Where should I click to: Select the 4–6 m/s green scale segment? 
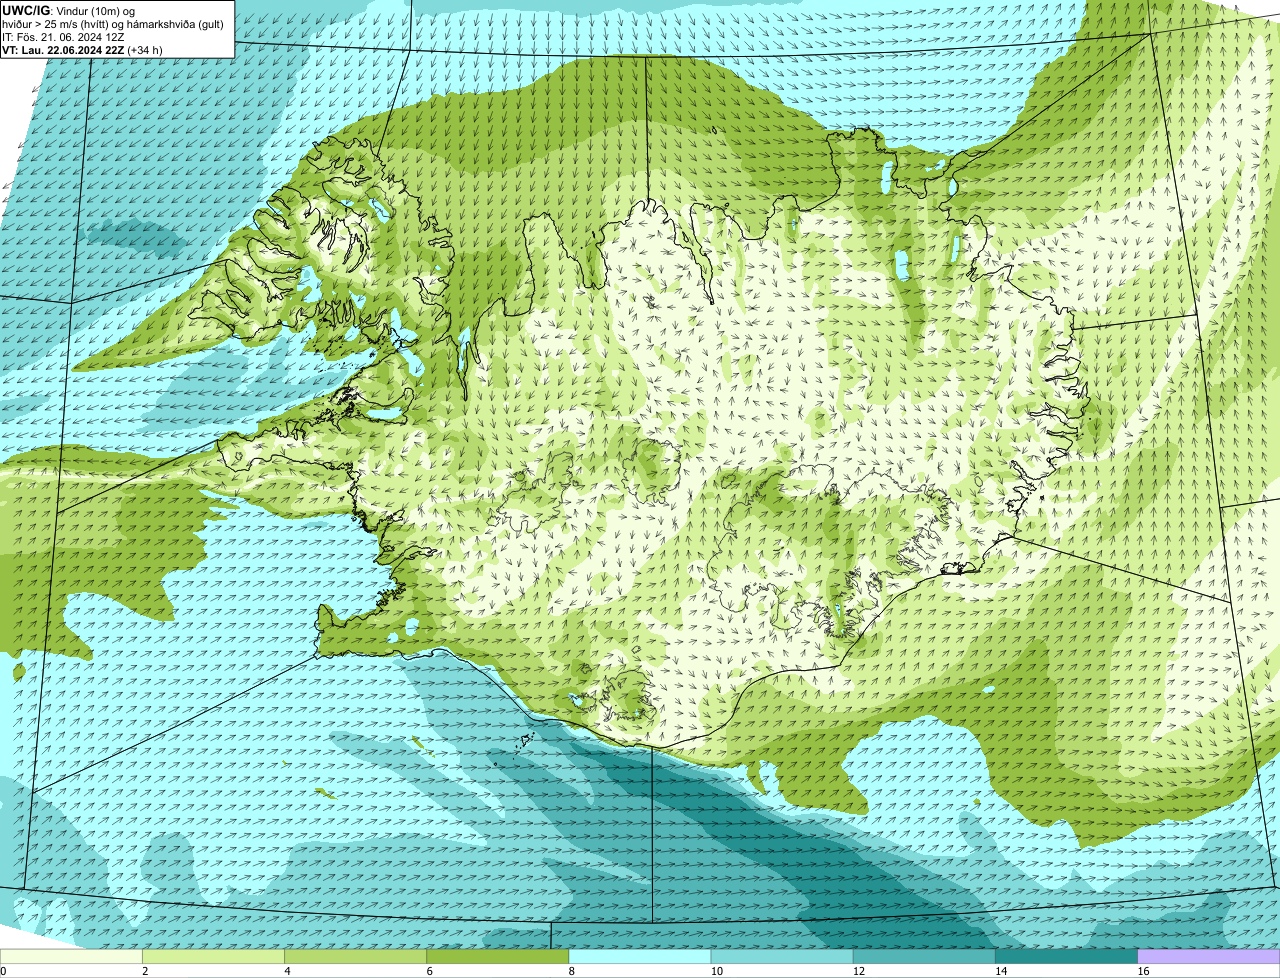pyautogui.click(x=356, y=956)
